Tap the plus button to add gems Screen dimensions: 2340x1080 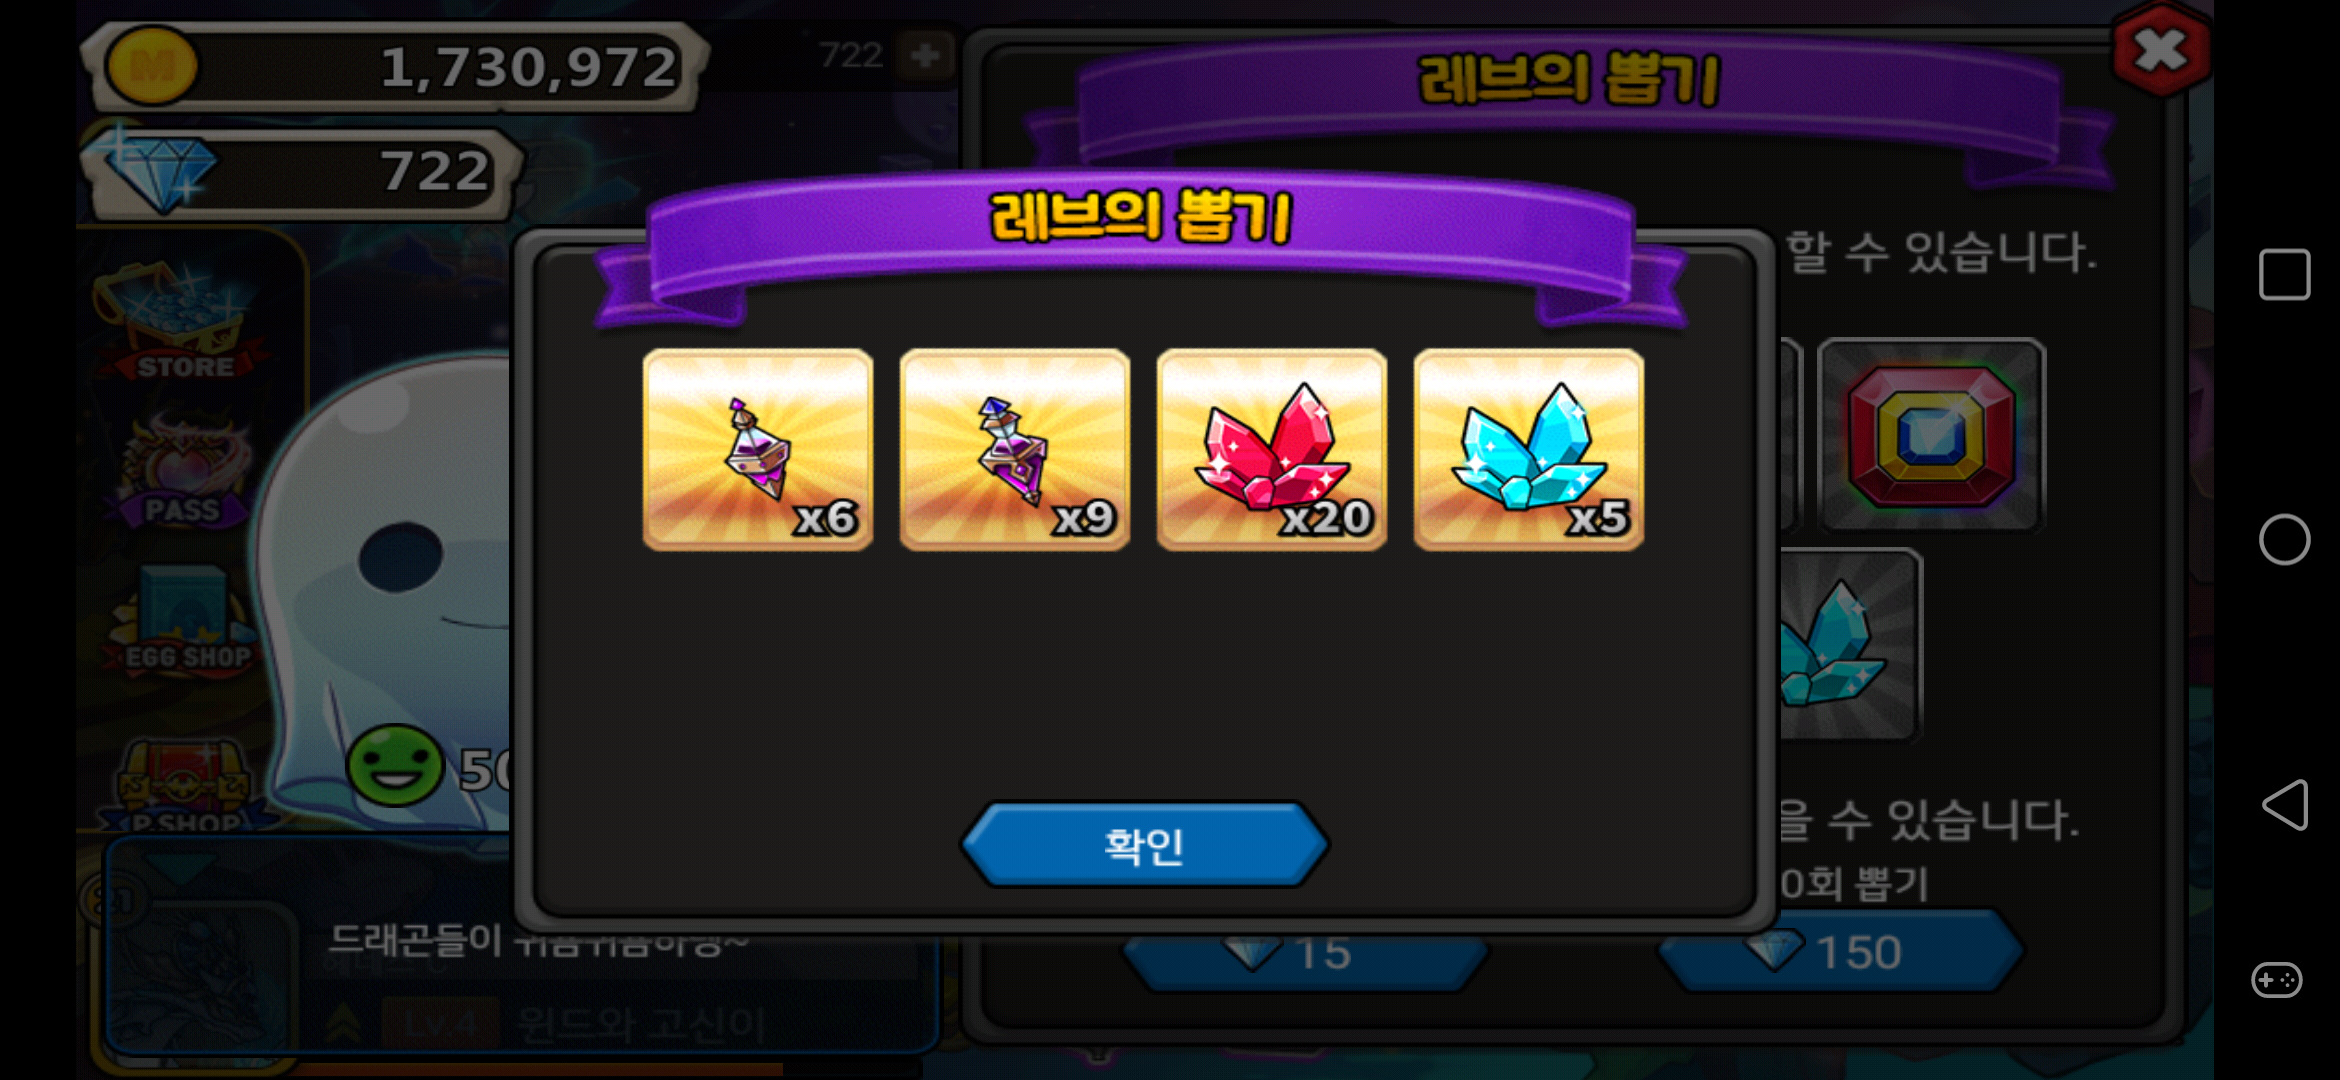point(925,55)
